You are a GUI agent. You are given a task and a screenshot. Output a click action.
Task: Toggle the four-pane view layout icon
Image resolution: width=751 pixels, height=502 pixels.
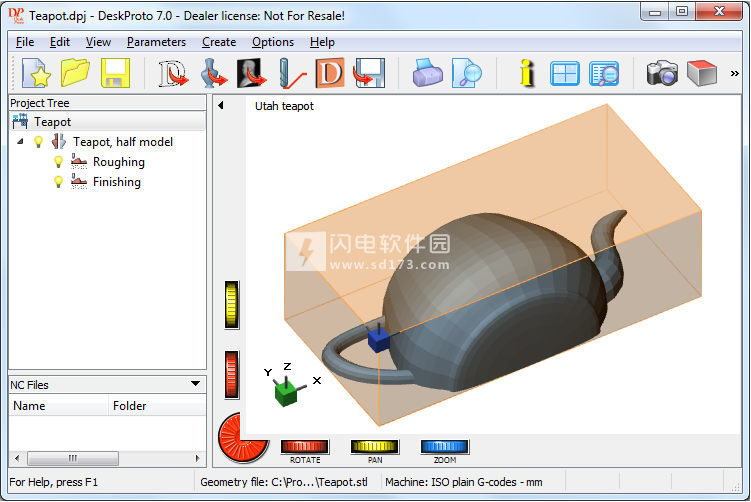[565, 74]
